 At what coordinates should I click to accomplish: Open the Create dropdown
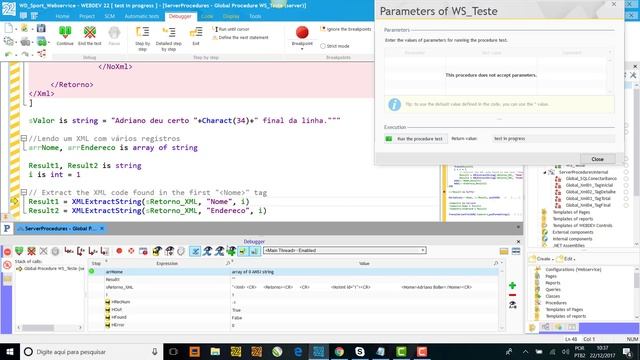click(542, 259)
